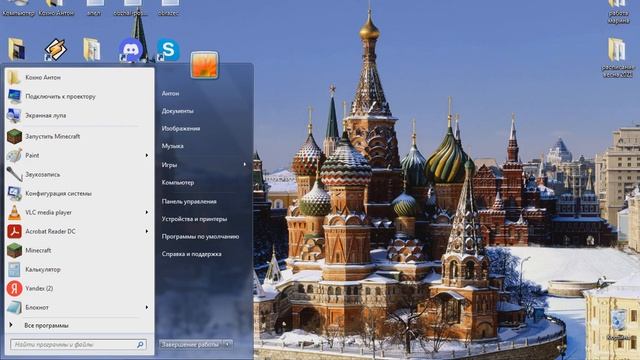Open the Звукозапись microphone icon
640x360 pixels.
coord(14,174)
